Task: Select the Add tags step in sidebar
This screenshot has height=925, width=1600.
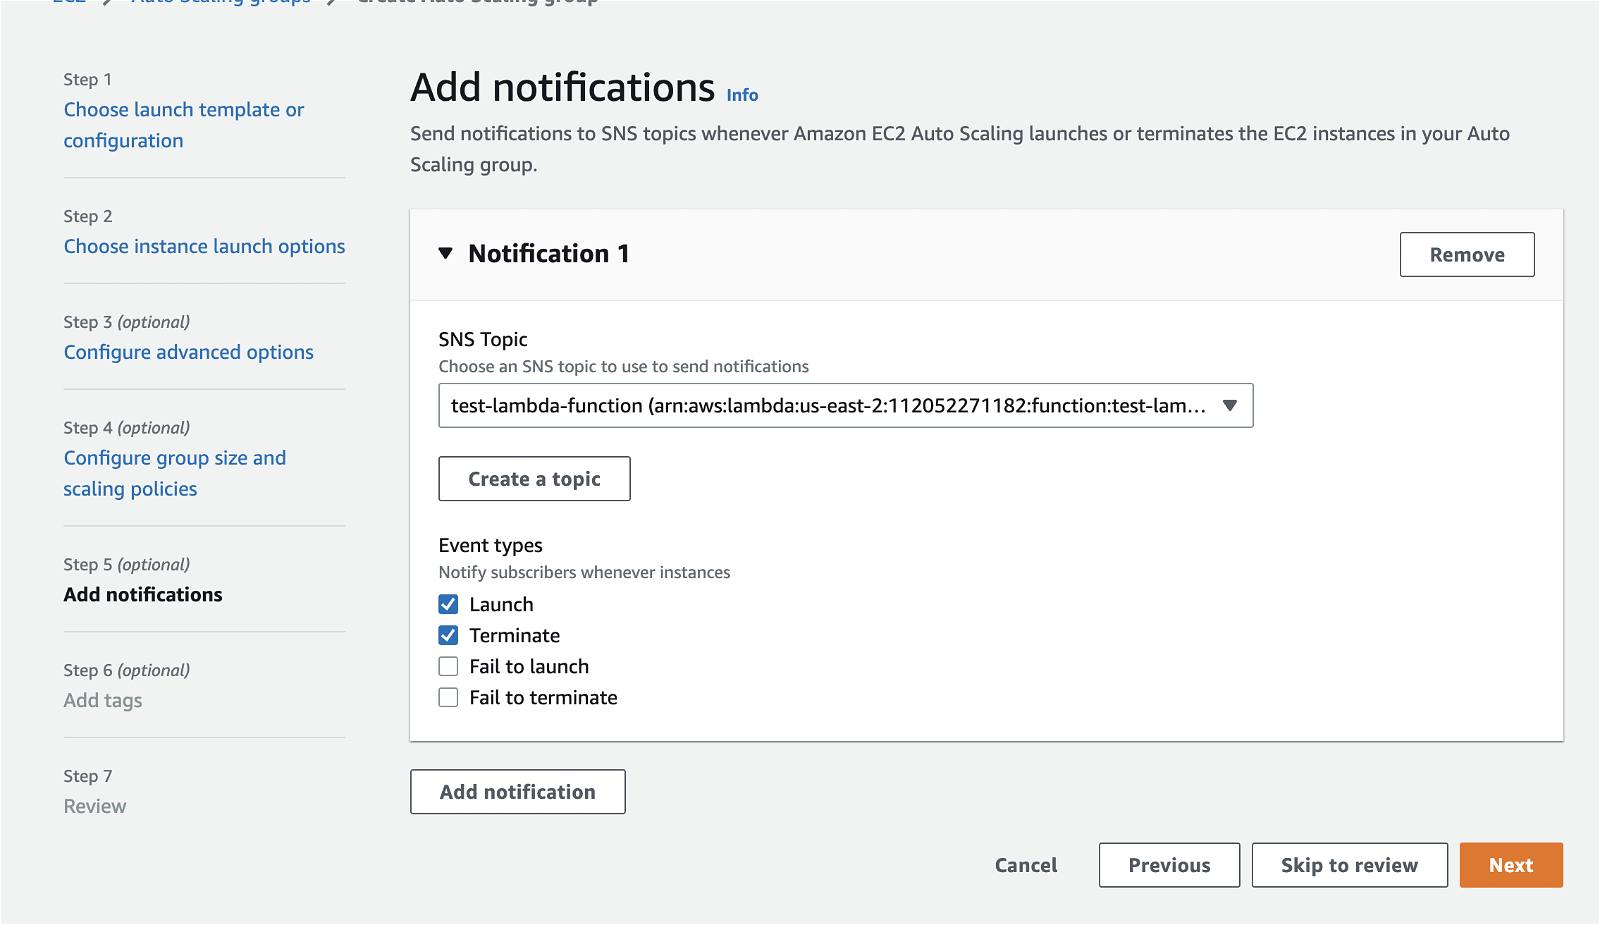Action: point(103,701)
